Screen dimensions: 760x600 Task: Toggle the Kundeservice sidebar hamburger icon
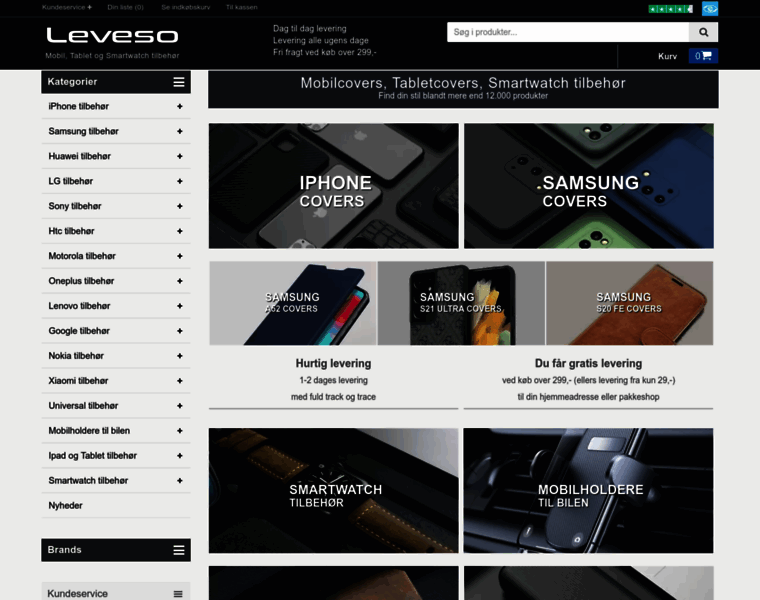(178, 594)
